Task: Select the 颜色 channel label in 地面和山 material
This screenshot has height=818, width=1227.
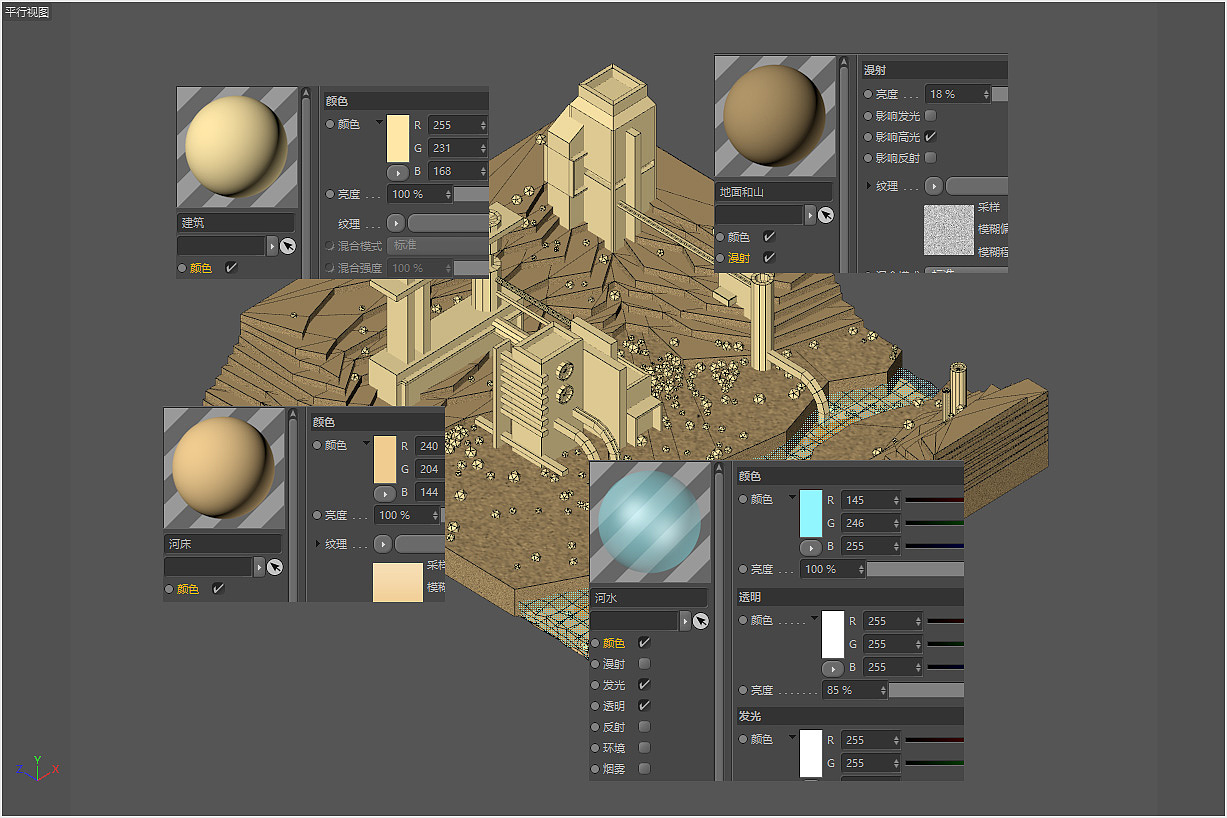Action: (739, 237)
